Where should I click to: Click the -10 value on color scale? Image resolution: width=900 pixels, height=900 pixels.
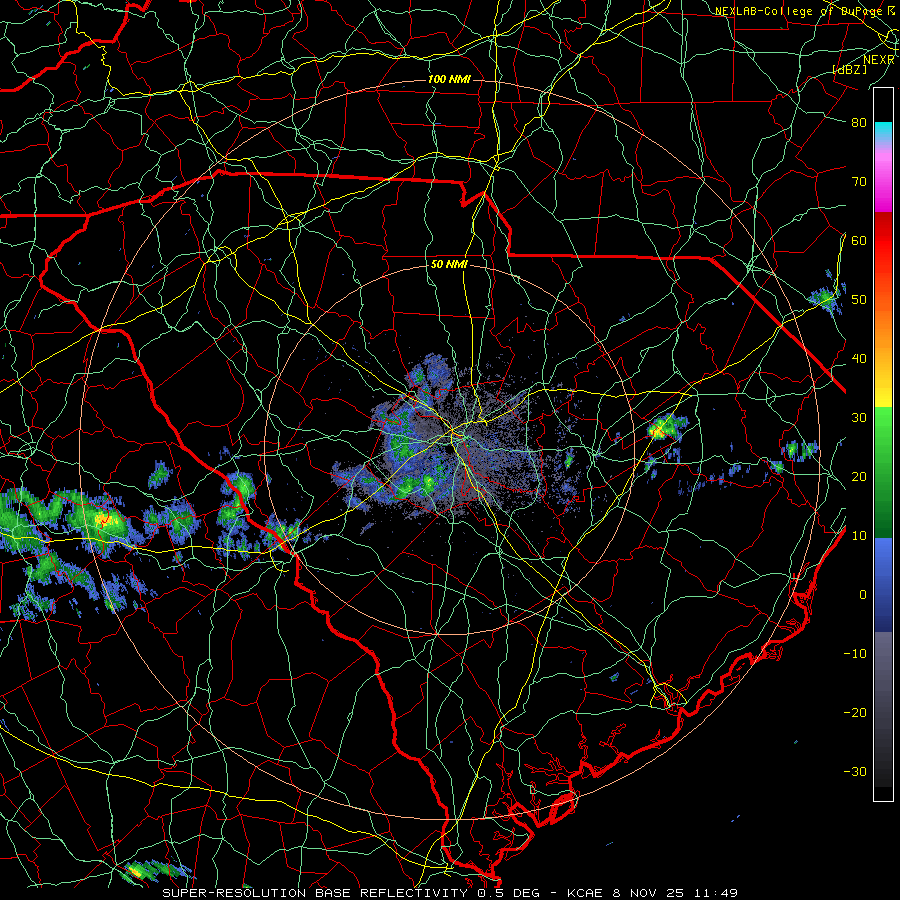[x=855, y=654]
